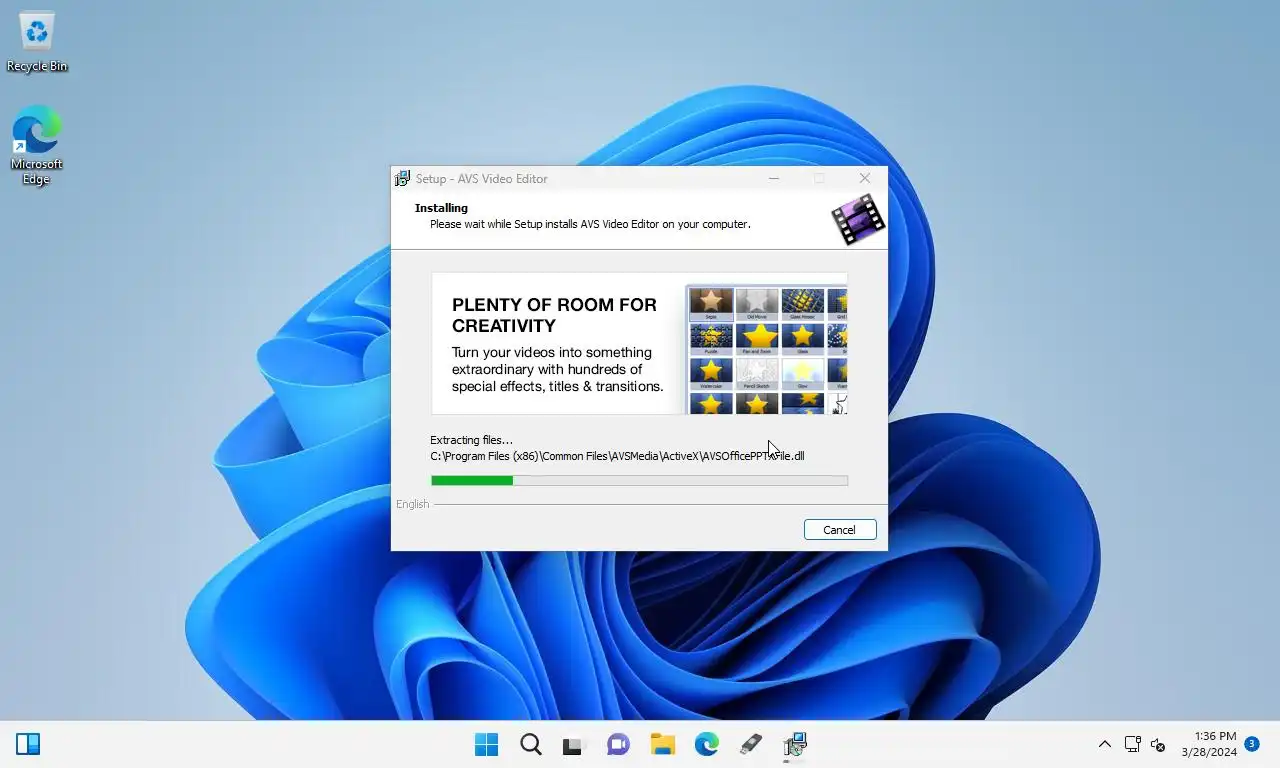Launch Microsoft Edge from the taskbar
The width and height of the screenshot is (1280, 768).
707,744
